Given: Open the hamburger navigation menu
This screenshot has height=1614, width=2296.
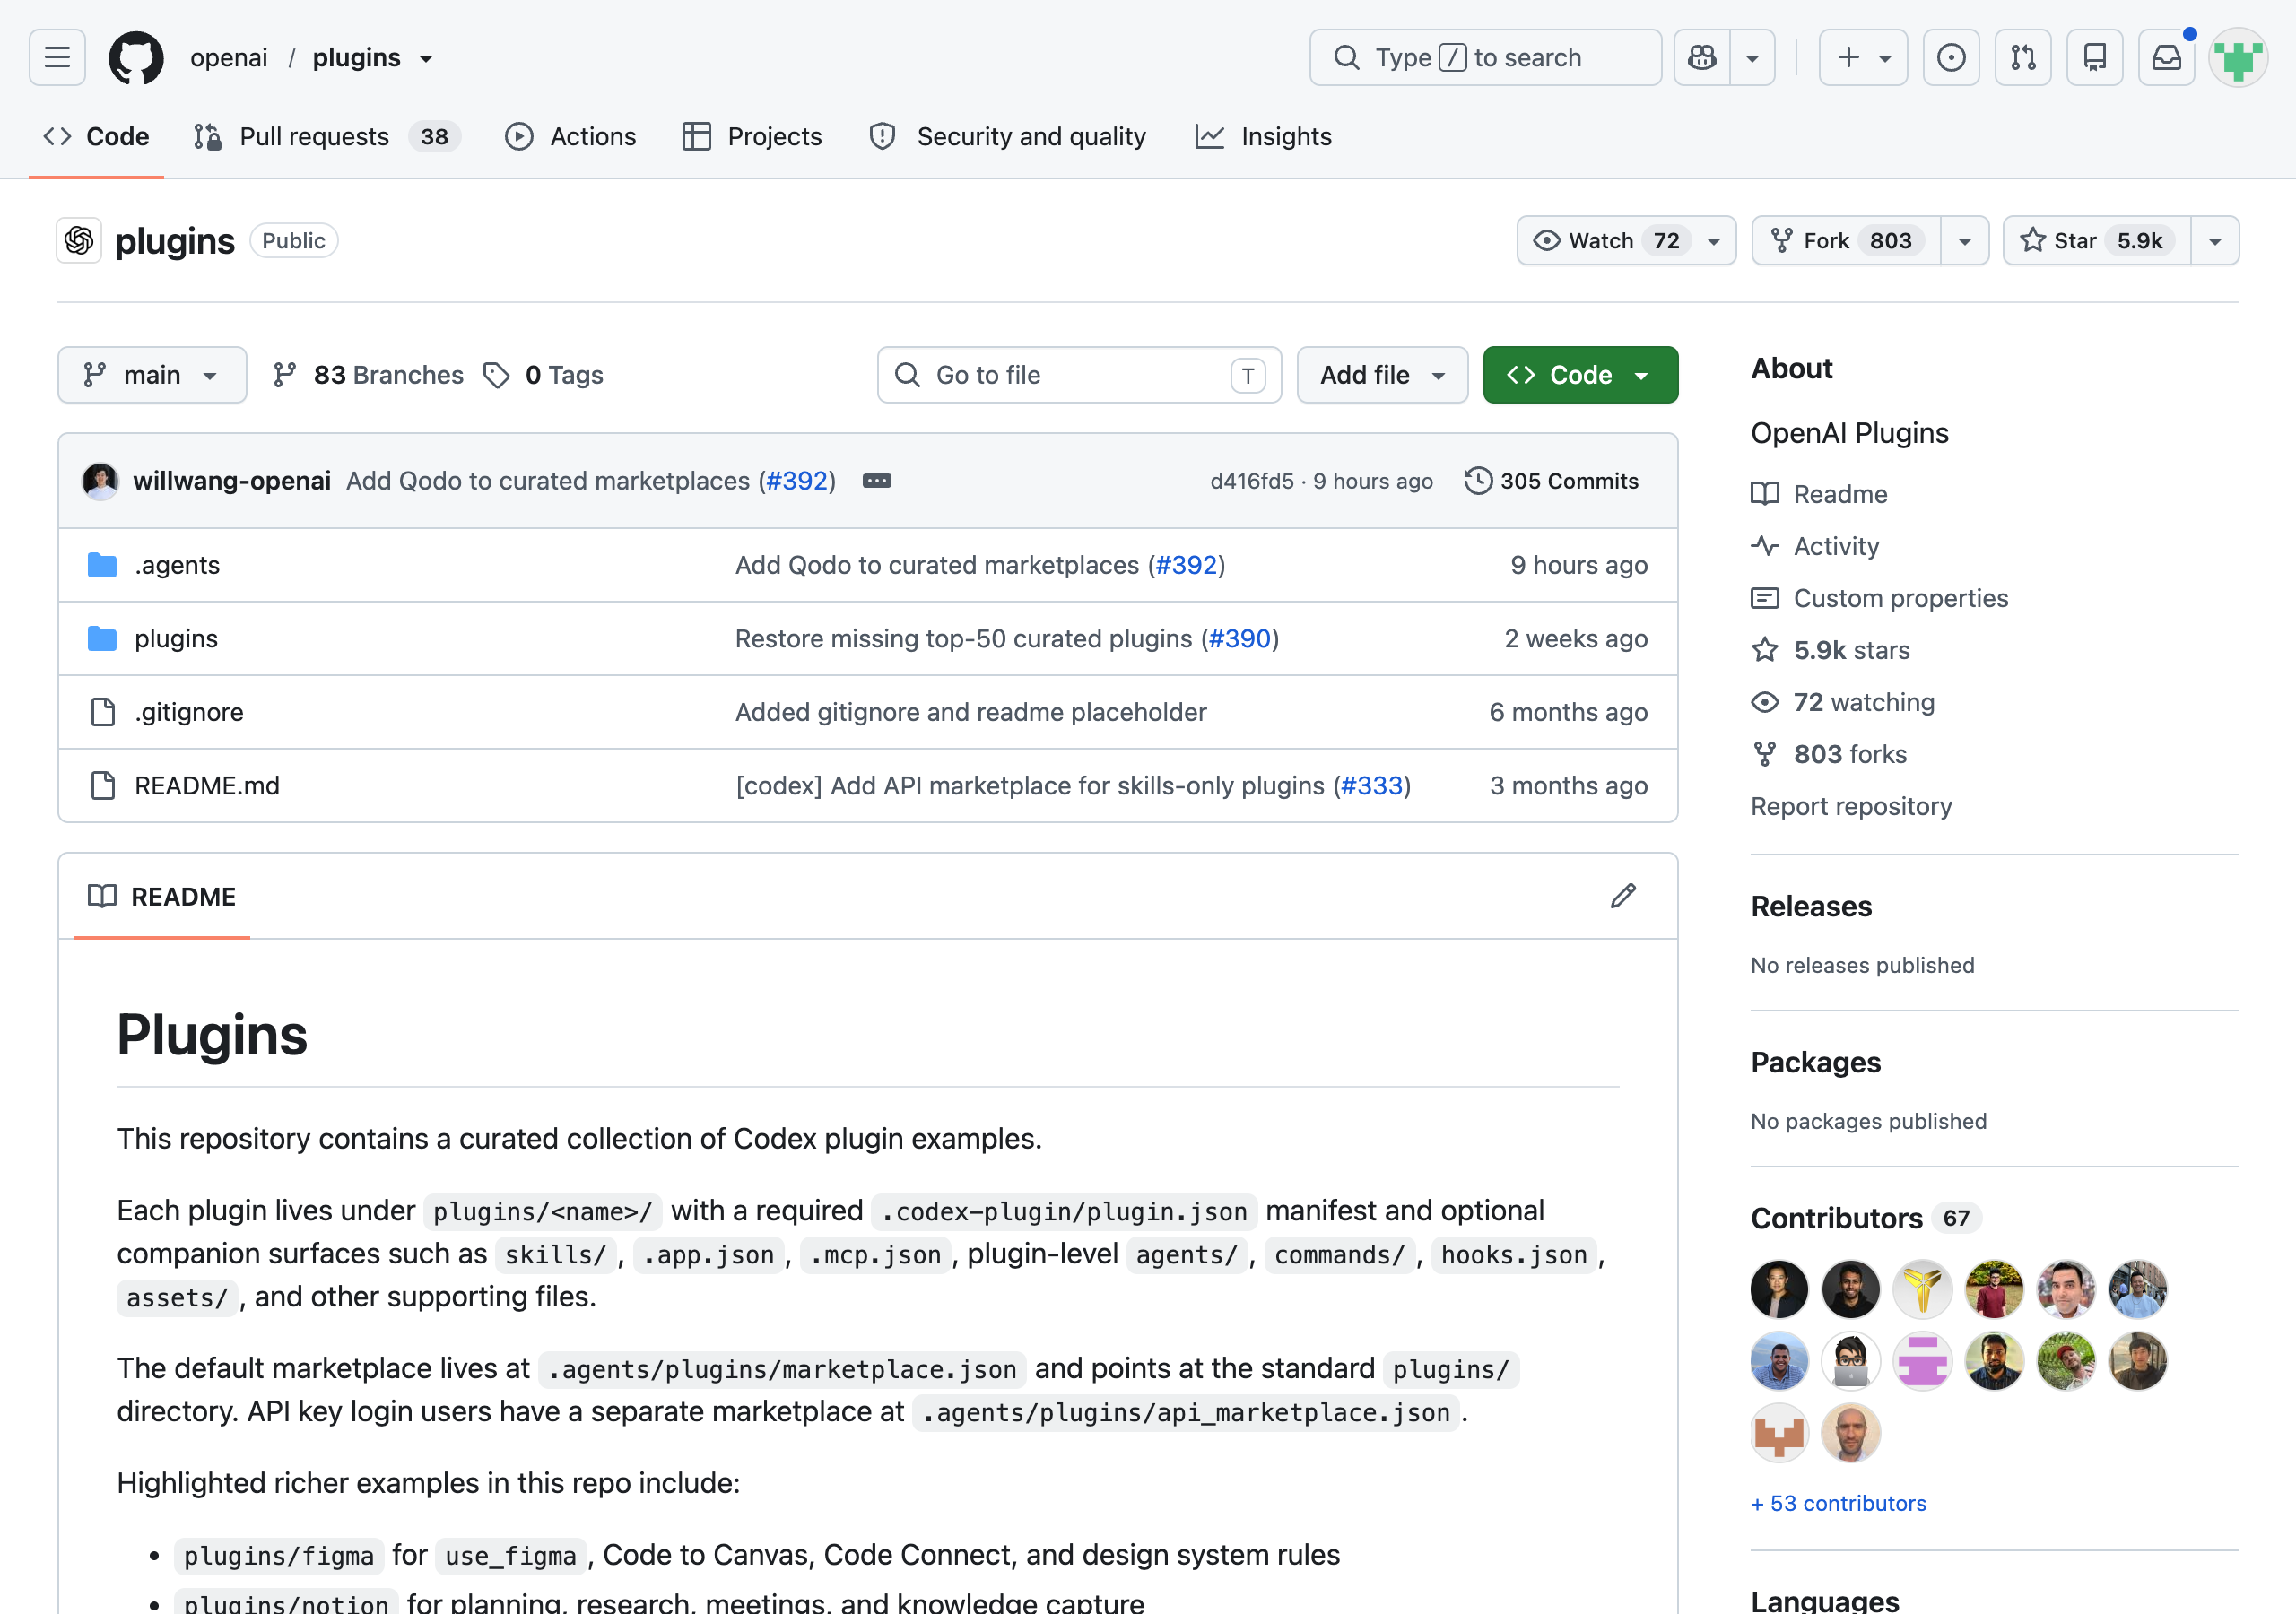Looking at the screenshot, I should pos(57,57).
